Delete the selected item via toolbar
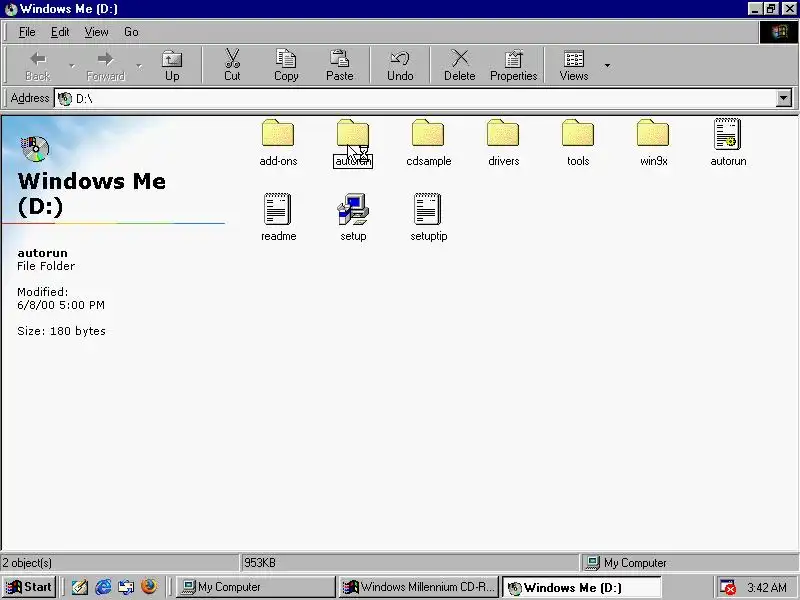The height and width of the screenshot is (600, 800). 460,66
